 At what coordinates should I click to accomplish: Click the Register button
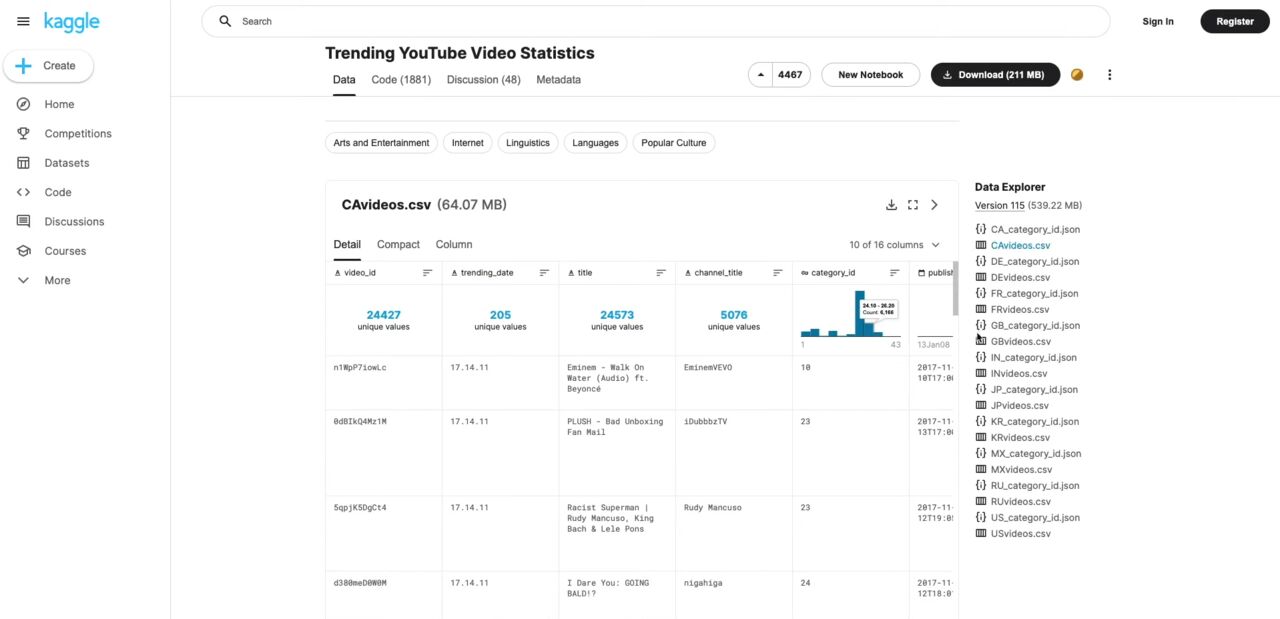(x=1235, y=21)
